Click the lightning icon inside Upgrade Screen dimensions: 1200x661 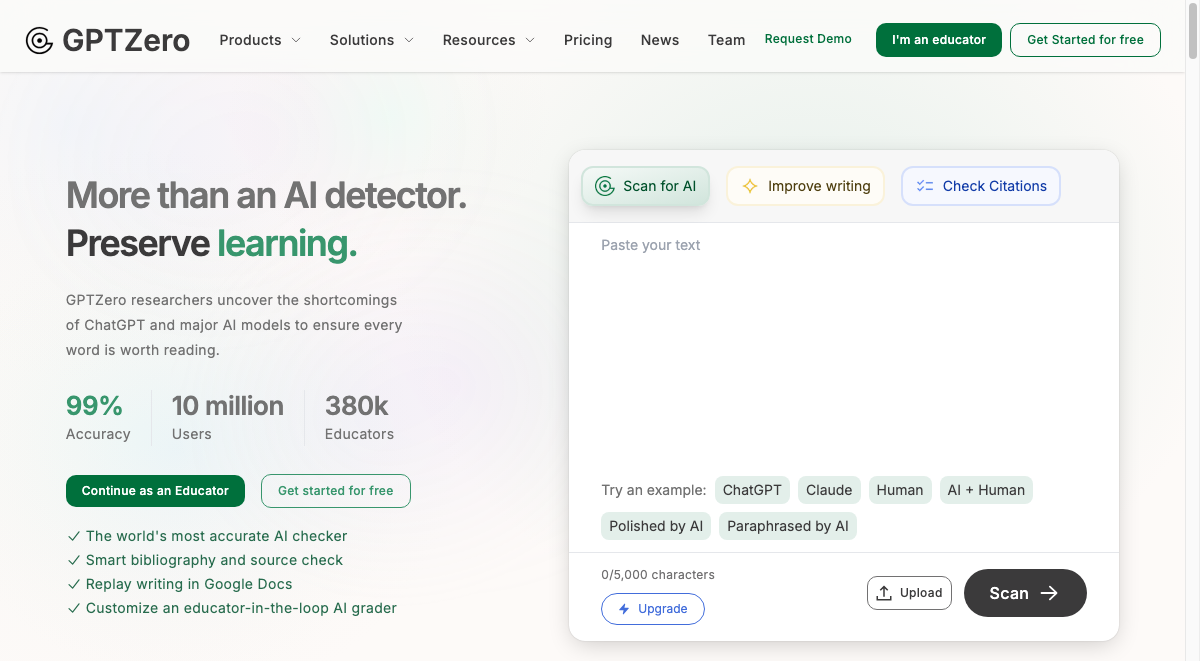pyautogui.click(x=624, y=609)
